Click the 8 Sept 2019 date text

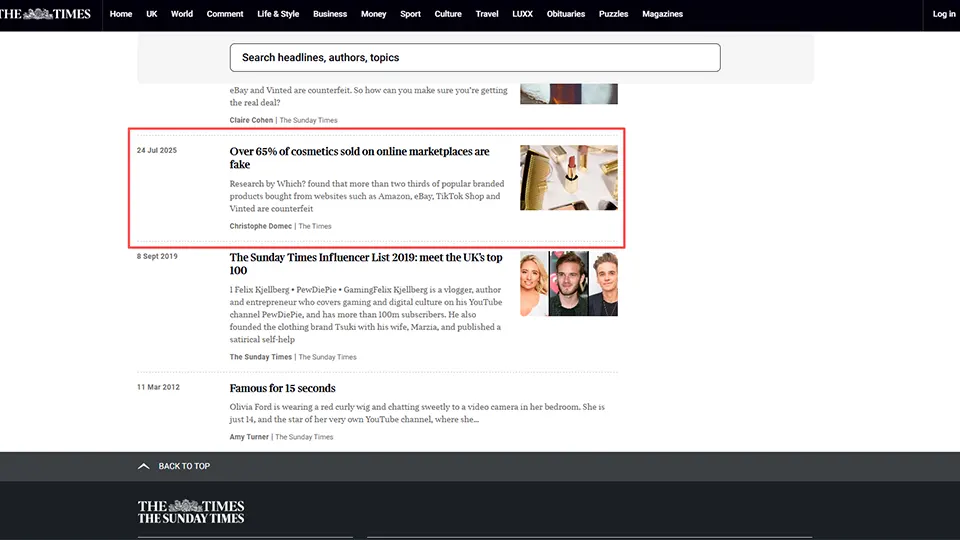(x=157, y=256)
